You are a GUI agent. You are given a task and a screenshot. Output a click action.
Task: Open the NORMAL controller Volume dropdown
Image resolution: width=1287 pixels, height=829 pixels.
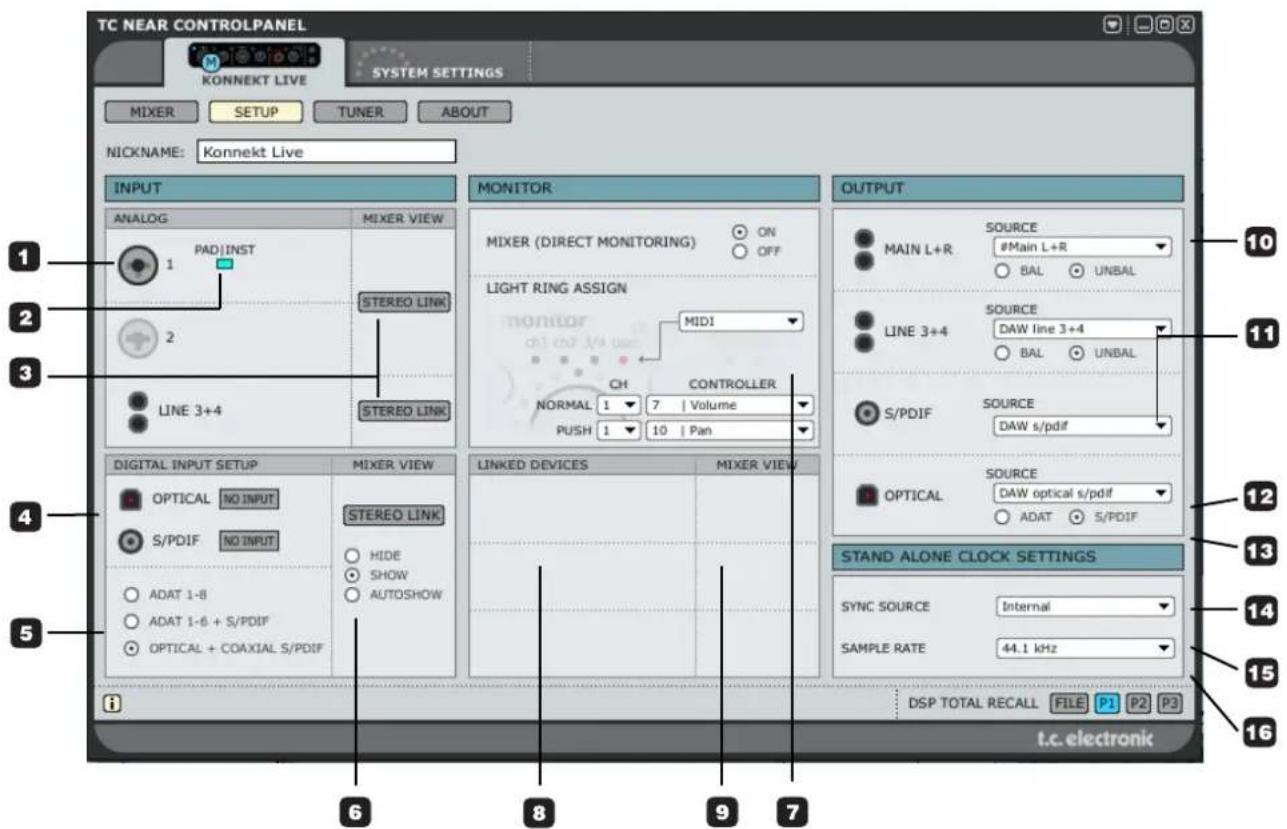[728, 406]
